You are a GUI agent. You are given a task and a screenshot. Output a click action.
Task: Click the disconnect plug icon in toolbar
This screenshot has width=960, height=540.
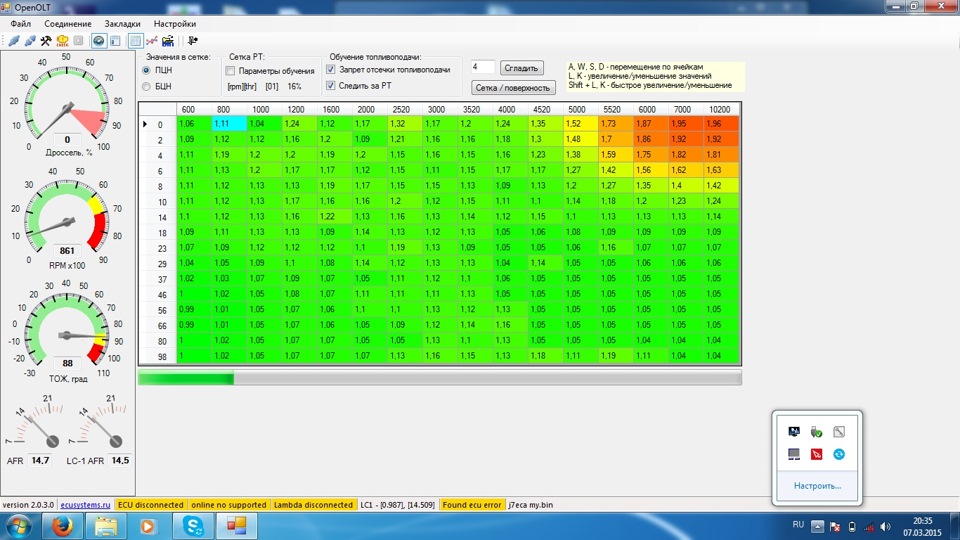pyautogui.click(x=29, y=41)
